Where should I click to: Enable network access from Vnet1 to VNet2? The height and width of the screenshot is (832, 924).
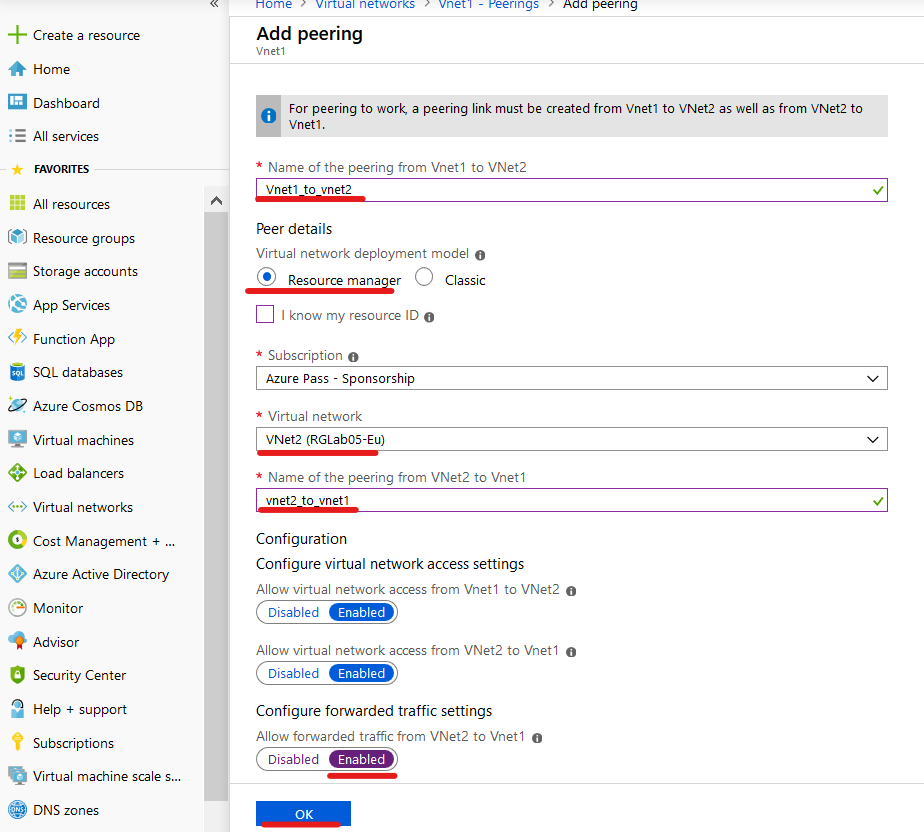click(x=361, y=612)
